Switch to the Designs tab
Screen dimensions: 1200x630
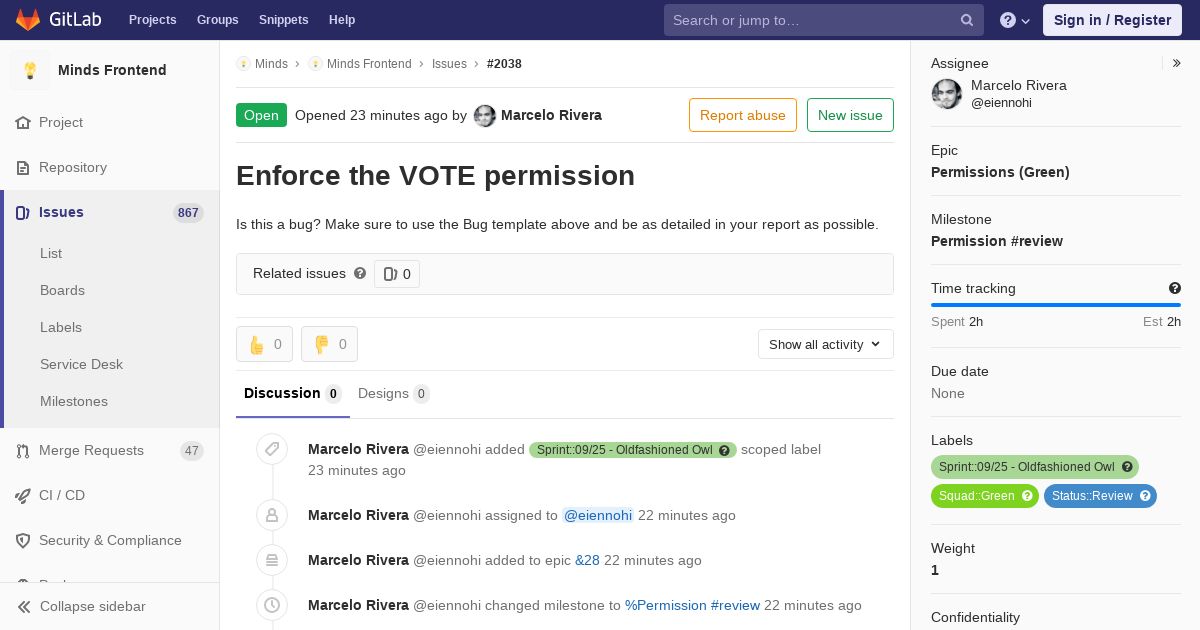[x=394, y=393]
